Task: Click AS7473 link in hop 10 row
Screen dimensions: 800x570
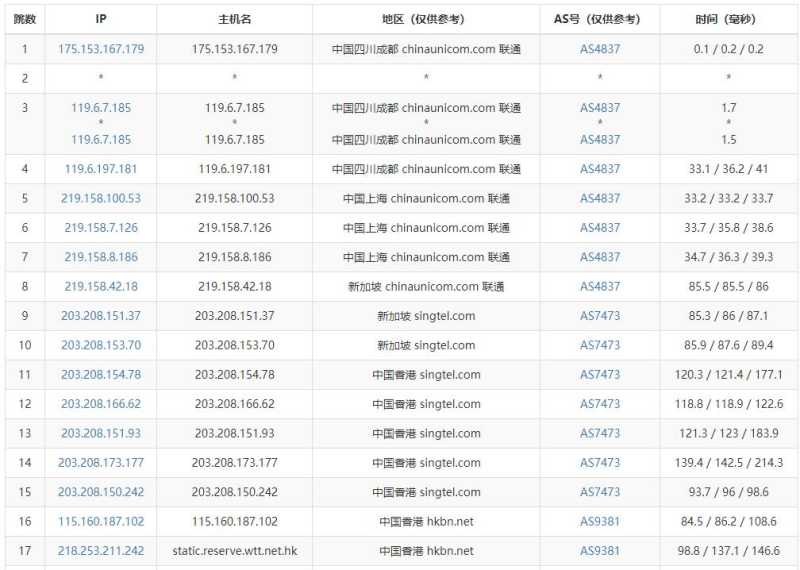Action: coord(600,345)
